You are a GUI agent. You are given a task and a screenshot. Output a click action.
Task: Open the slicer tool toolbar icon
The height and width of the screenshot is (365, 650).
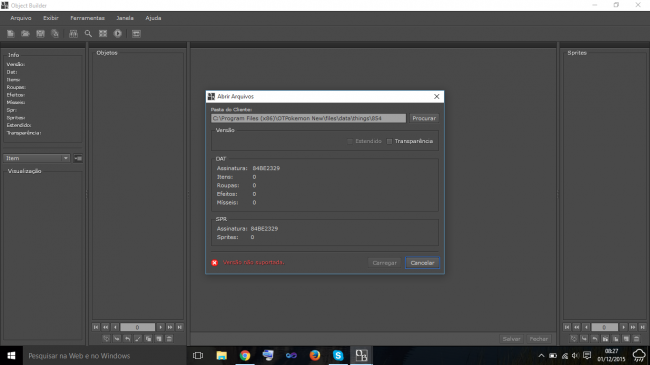click(103, 34)
